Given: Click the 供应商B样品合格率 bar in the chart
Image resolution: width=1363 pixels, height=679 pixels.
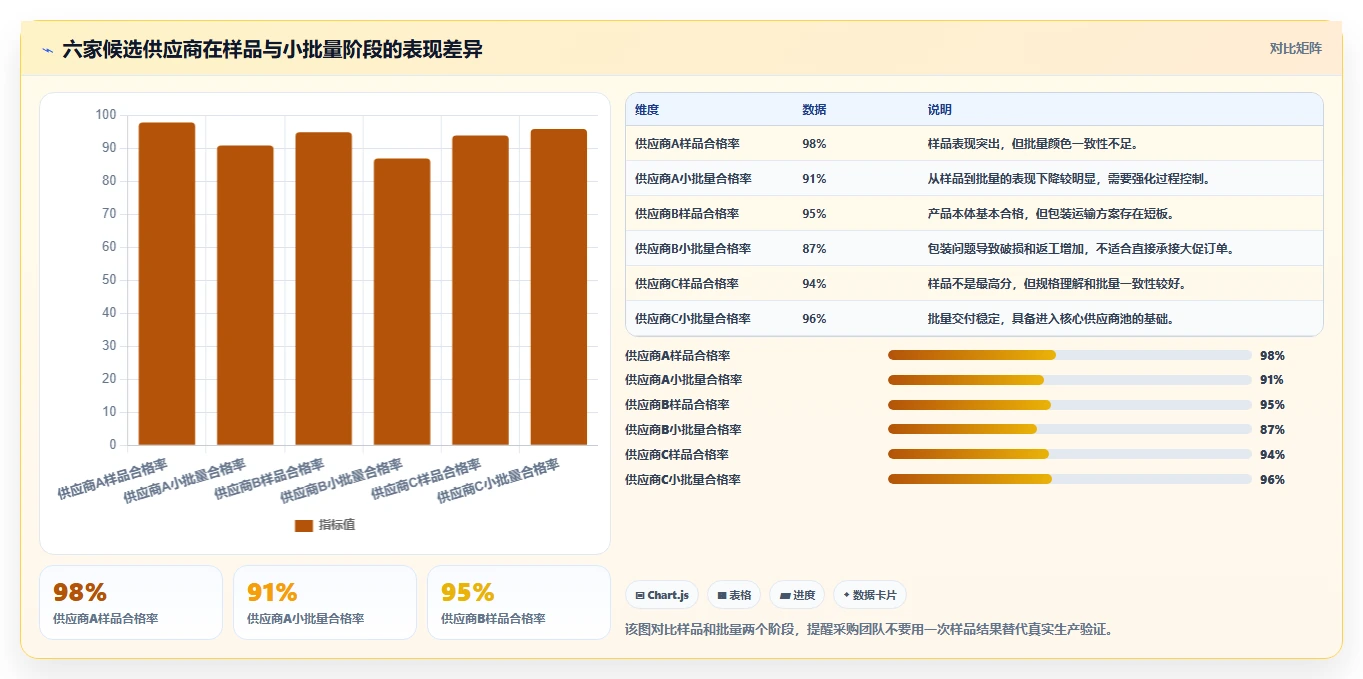Looking at the screenshot, I should click(x=323, y=289).
